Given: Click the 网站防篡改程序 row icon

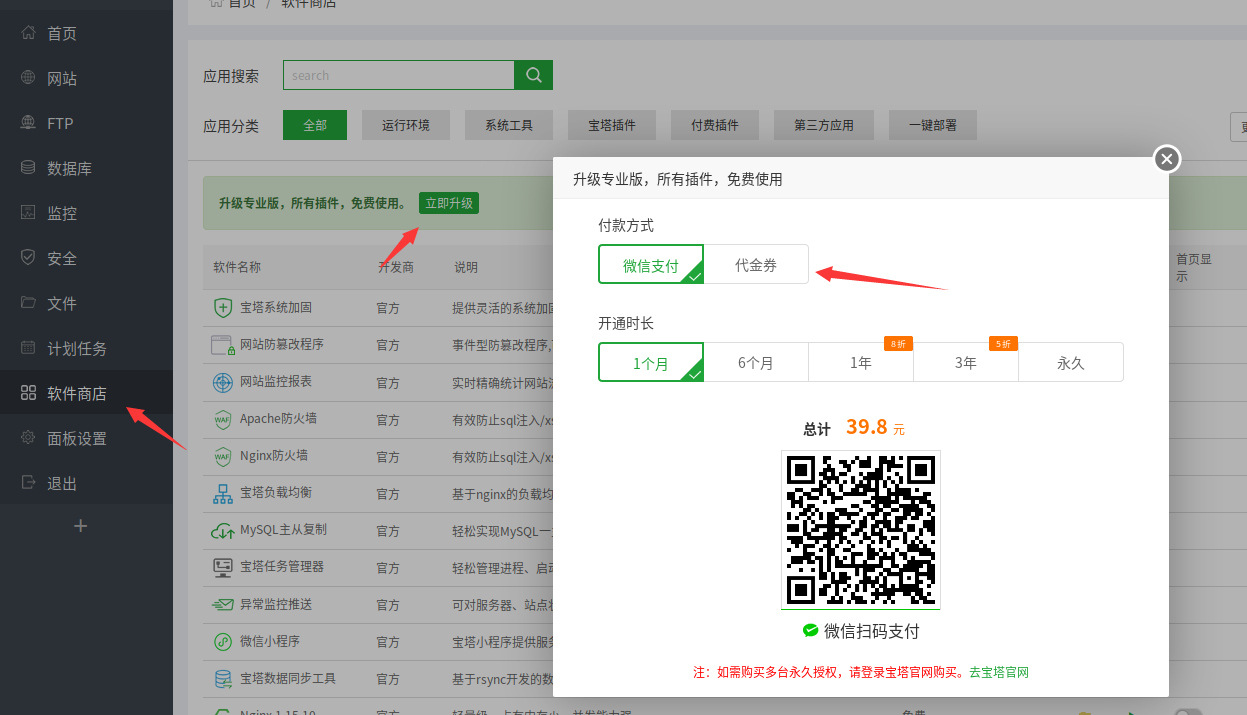Looking at the screenshot, I should [222, 345].
